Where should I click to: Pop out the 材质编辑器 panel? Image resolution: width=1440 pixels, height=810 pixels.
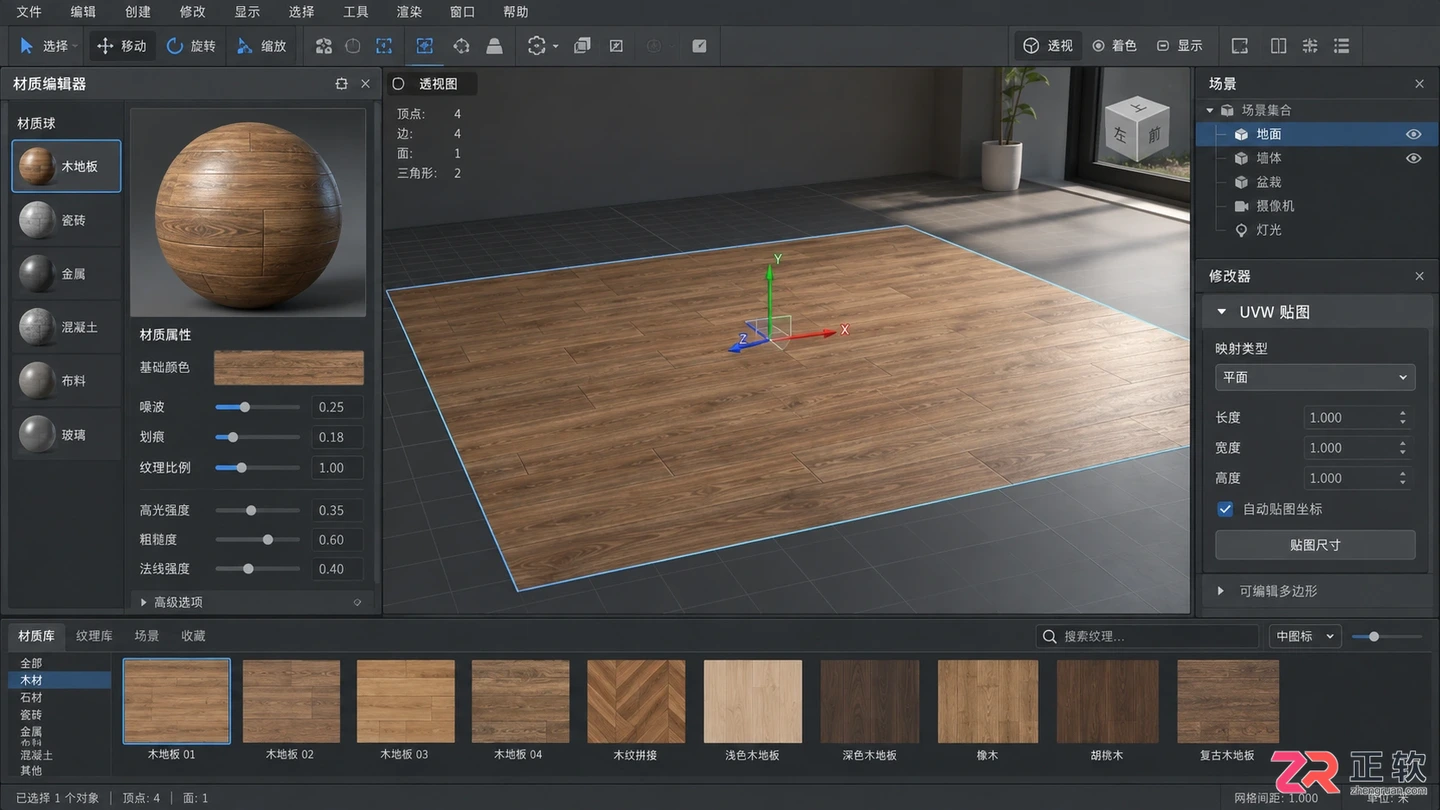[342, 84]
